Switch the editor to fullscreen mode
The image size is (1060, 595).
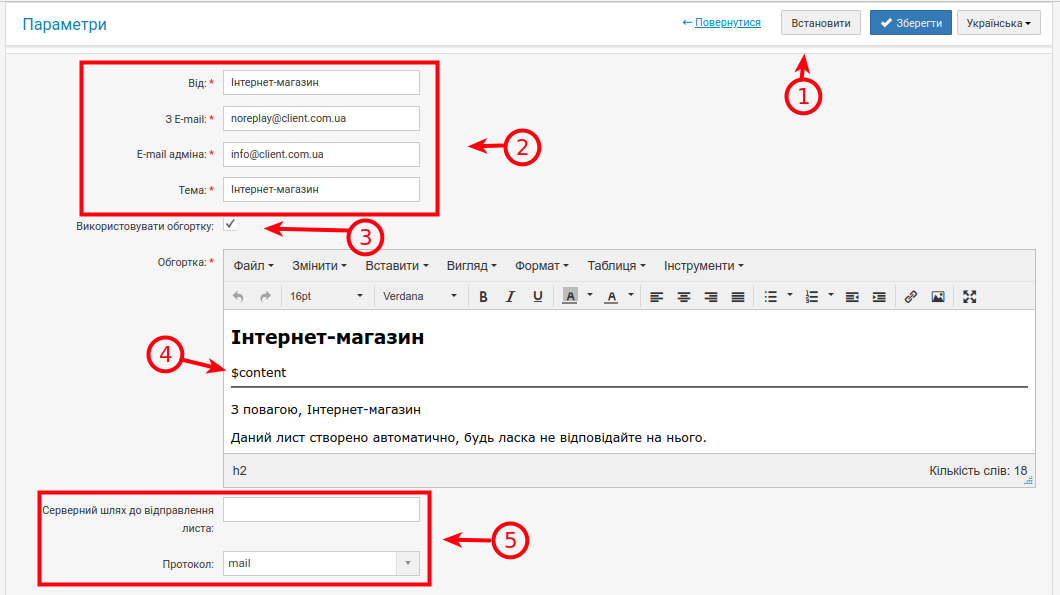[x=969, y=296]
